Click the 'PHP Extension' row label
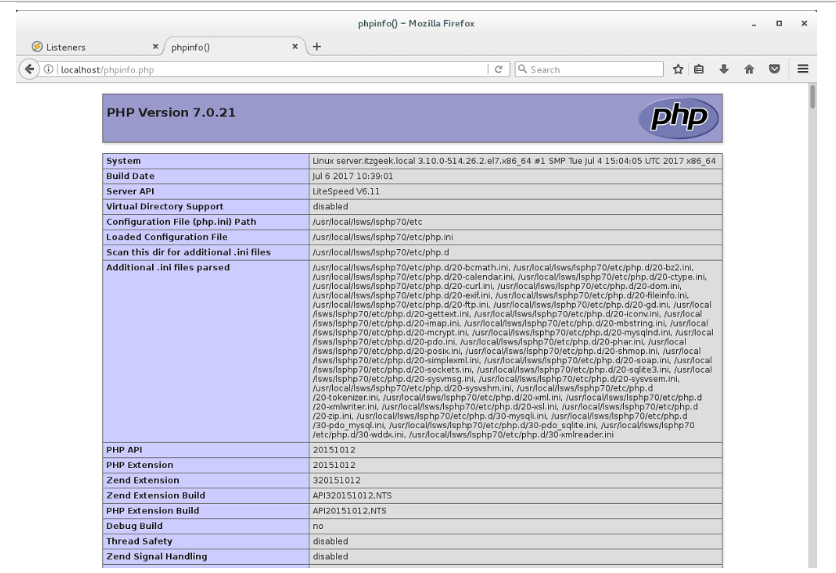The image size is (836, 573). [x=140, y=465]
